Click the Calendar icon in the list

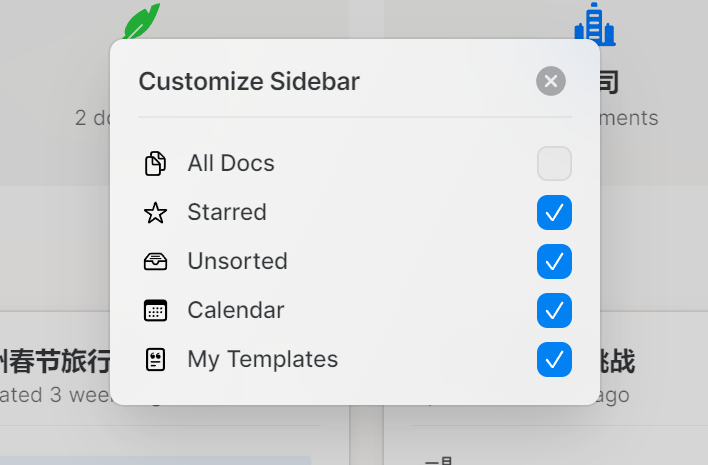coord(155,310)
